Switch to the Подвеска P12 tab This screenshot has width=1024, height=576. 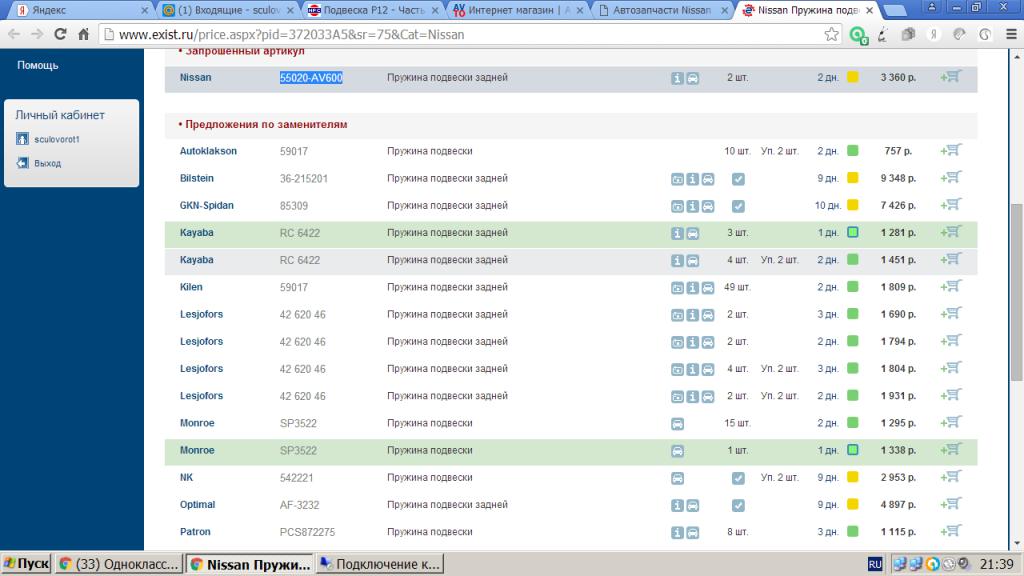tap(374, 10)
